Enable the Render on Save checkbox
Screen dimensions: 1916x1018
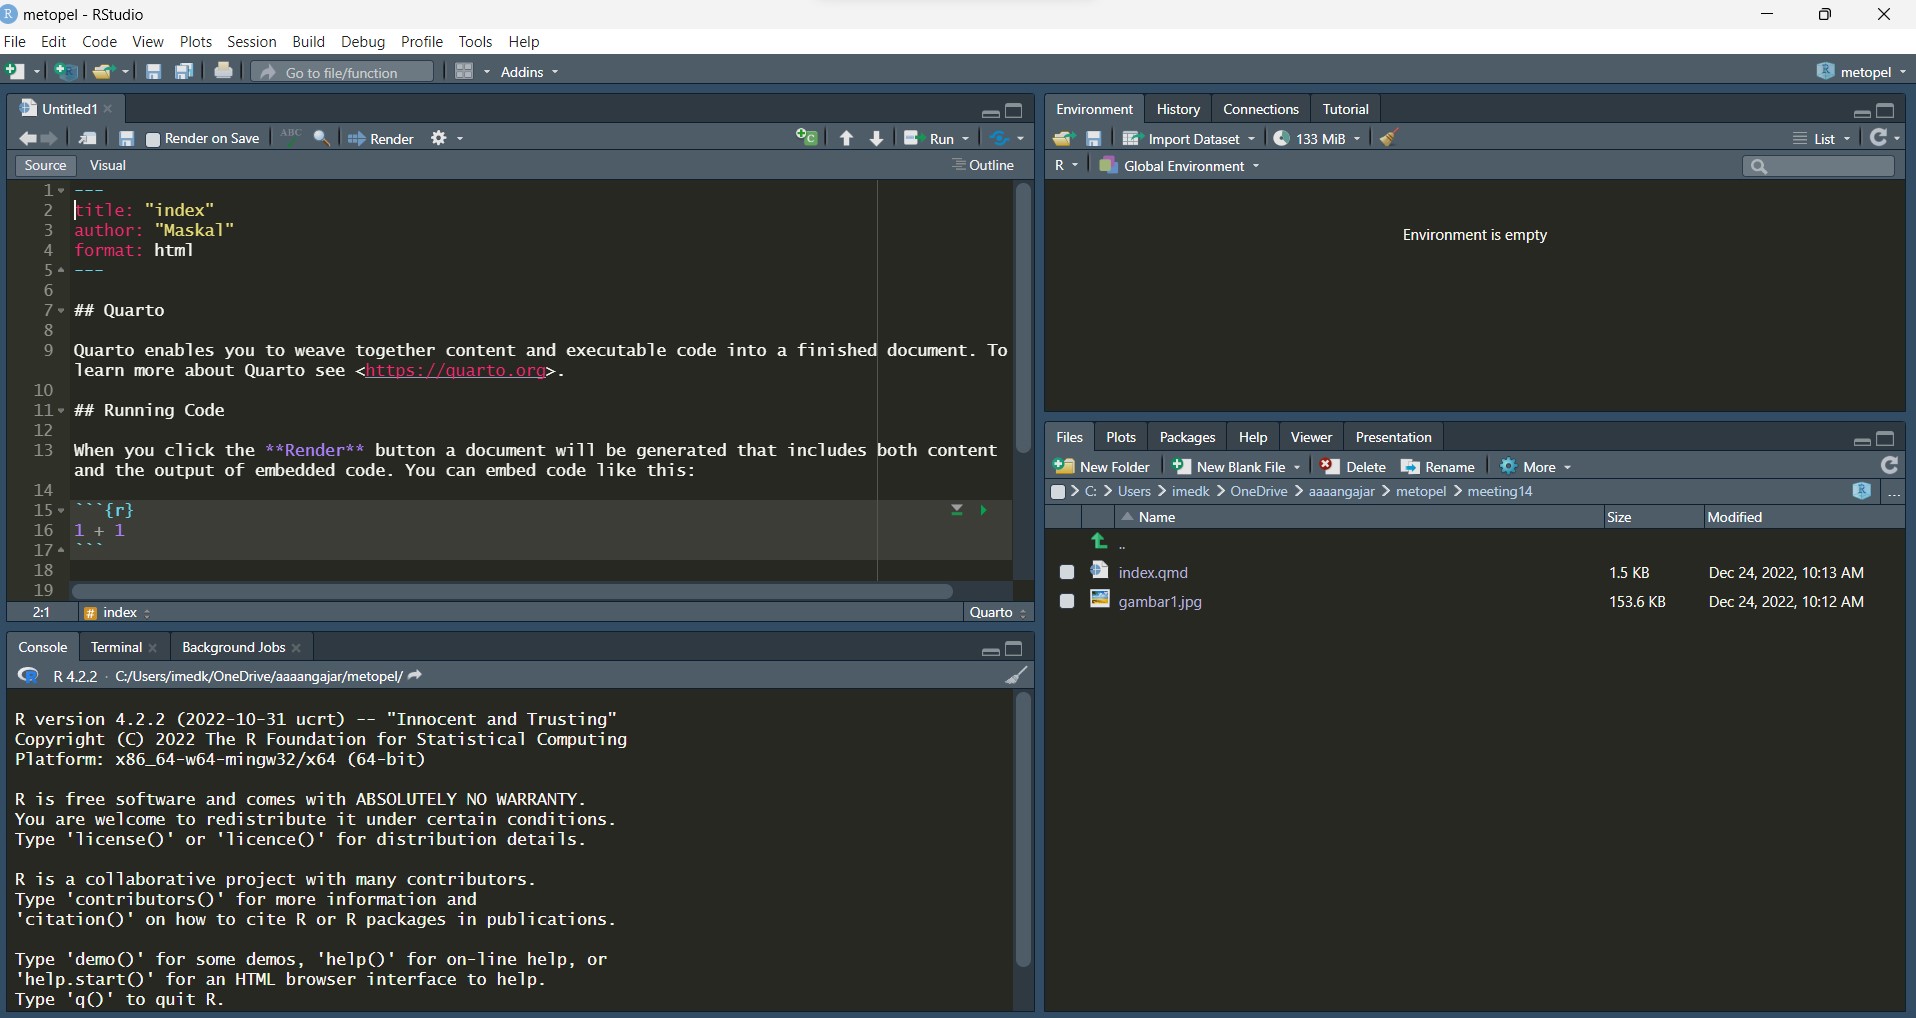tap(153, 140)
